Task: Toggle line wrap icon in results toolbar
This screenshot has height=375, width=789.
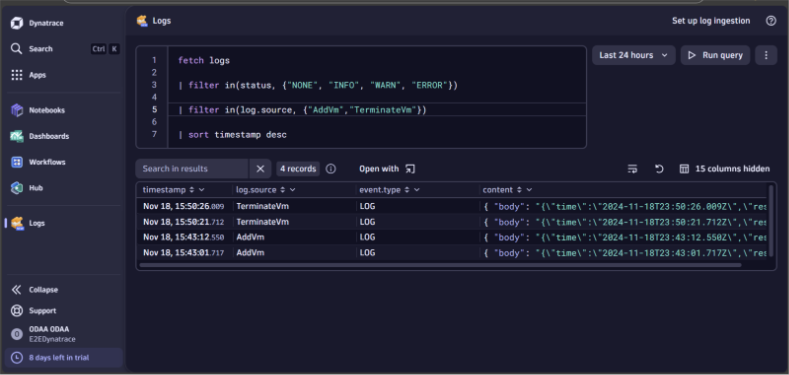Action: 633,169
